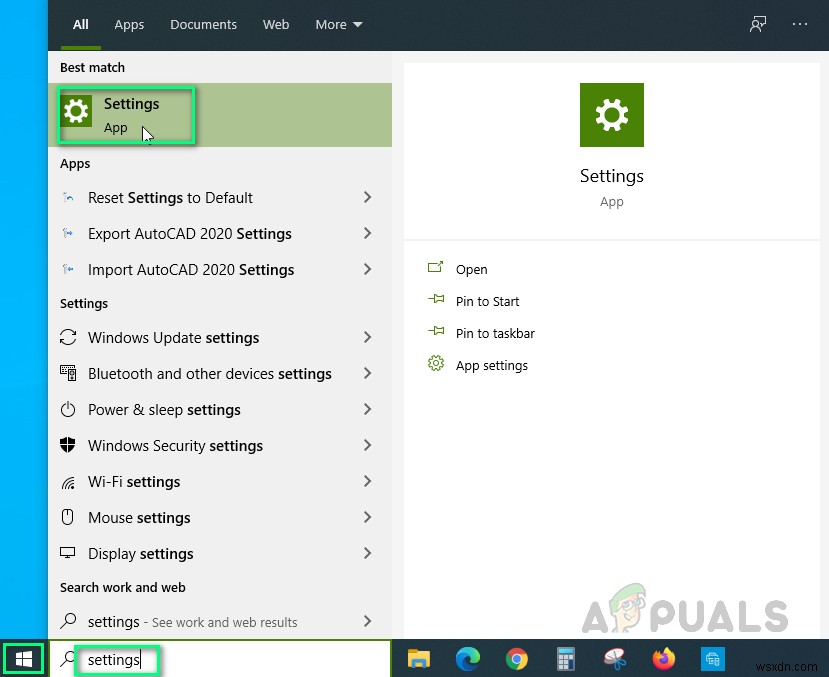Viewport: 829px width, 677px height.
Task: Click the Pin to taskbar pushpin icon
Action: coord(436,333)
